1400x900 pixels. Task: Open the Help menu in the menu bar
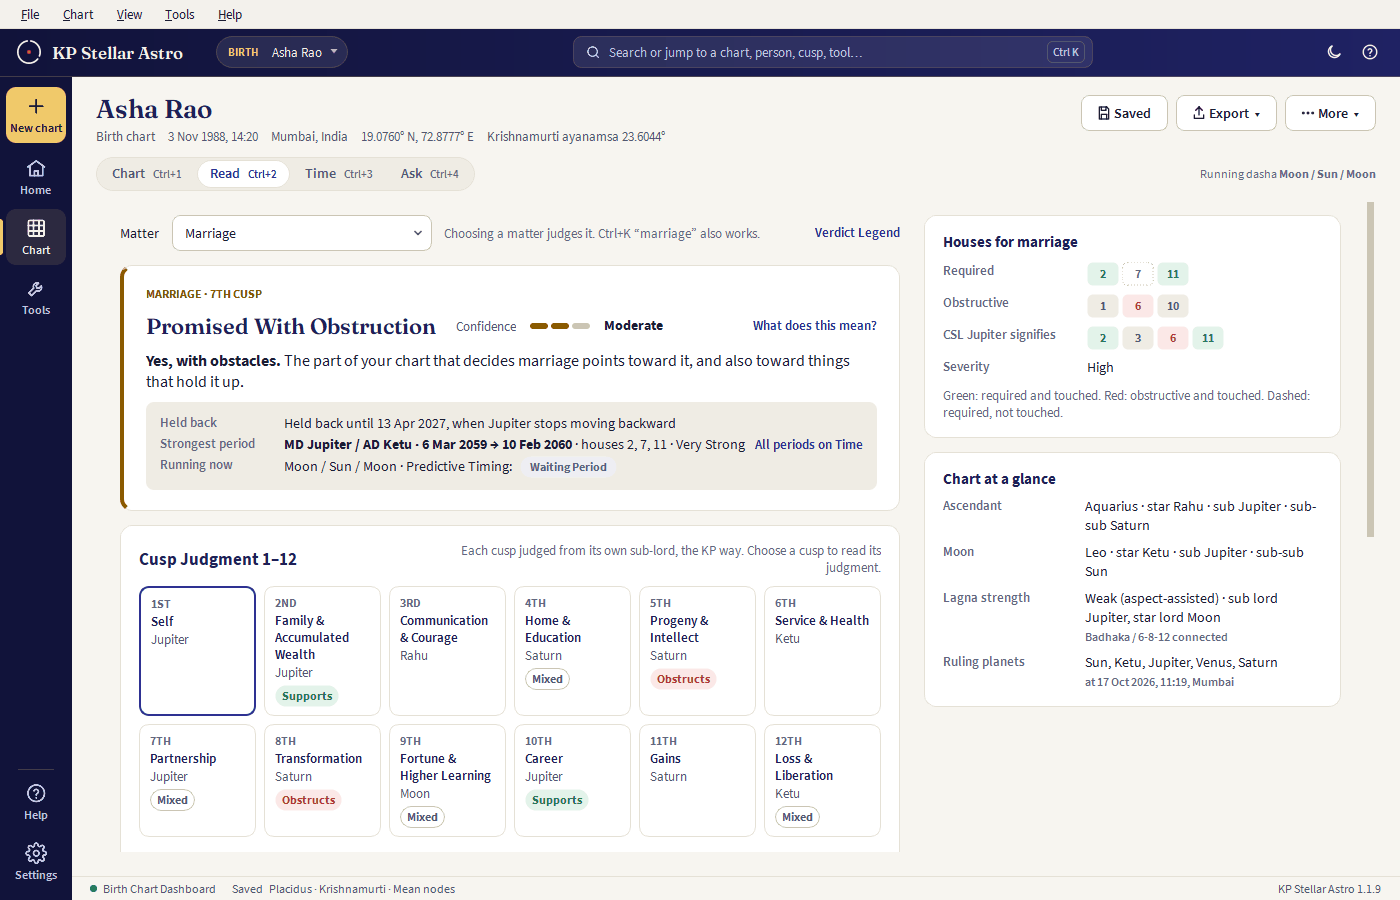tap(230, 14)
